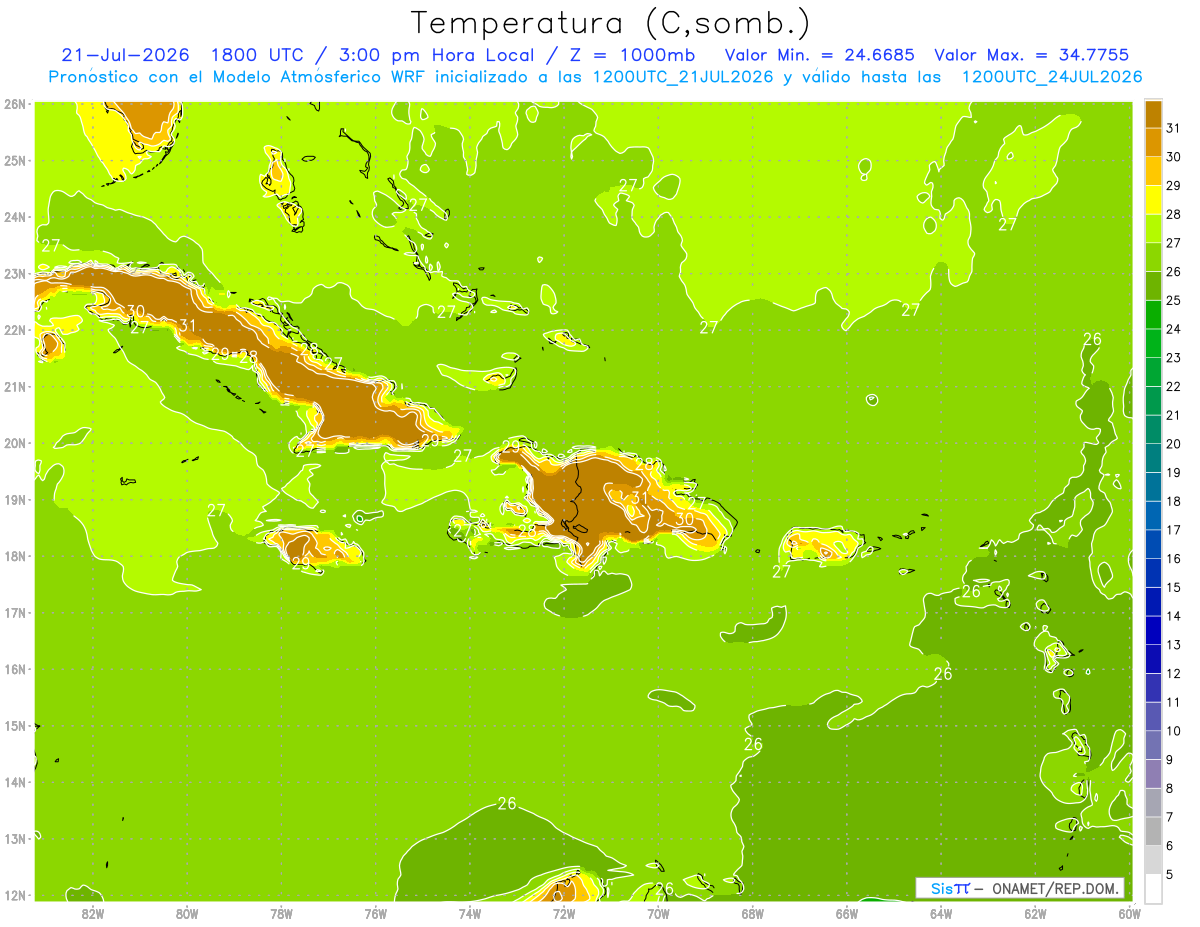
Task: Click the 20N latitude label
Action: click(14, 443)
